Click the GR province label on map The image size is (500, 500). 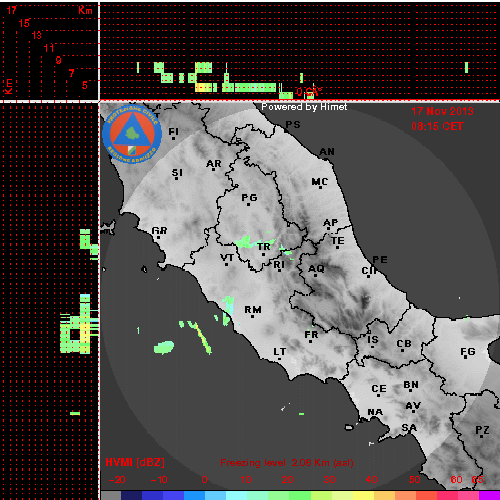(x=159, y=230)
